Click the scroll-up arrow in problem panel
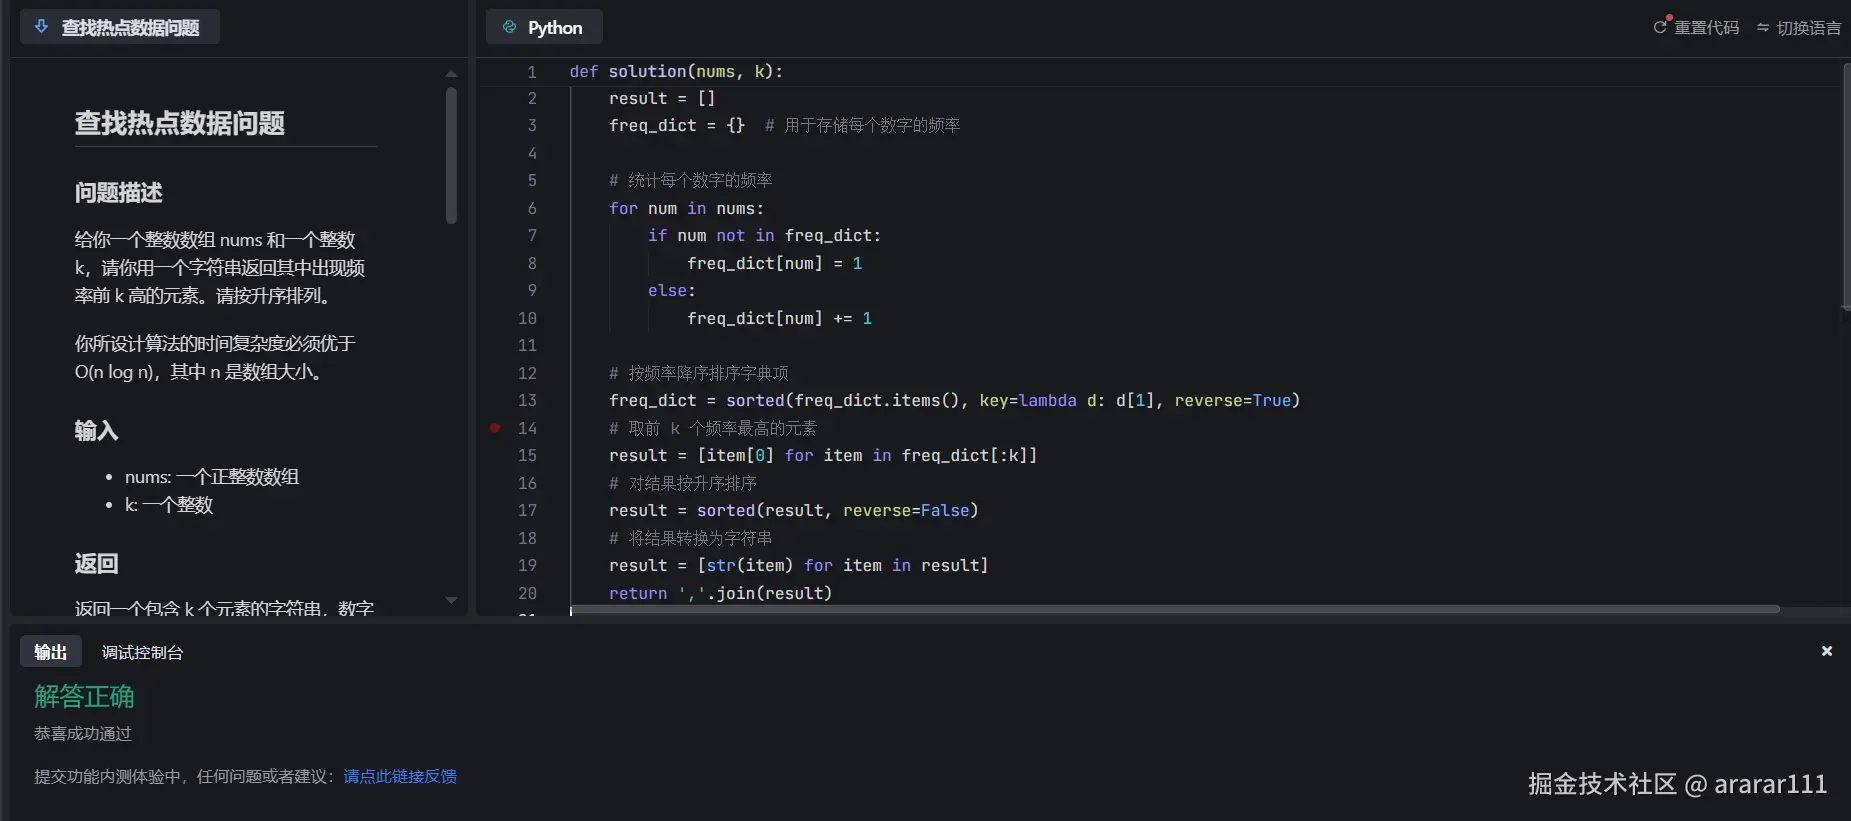Viewport: 1851px width, 821px height. 451,74
